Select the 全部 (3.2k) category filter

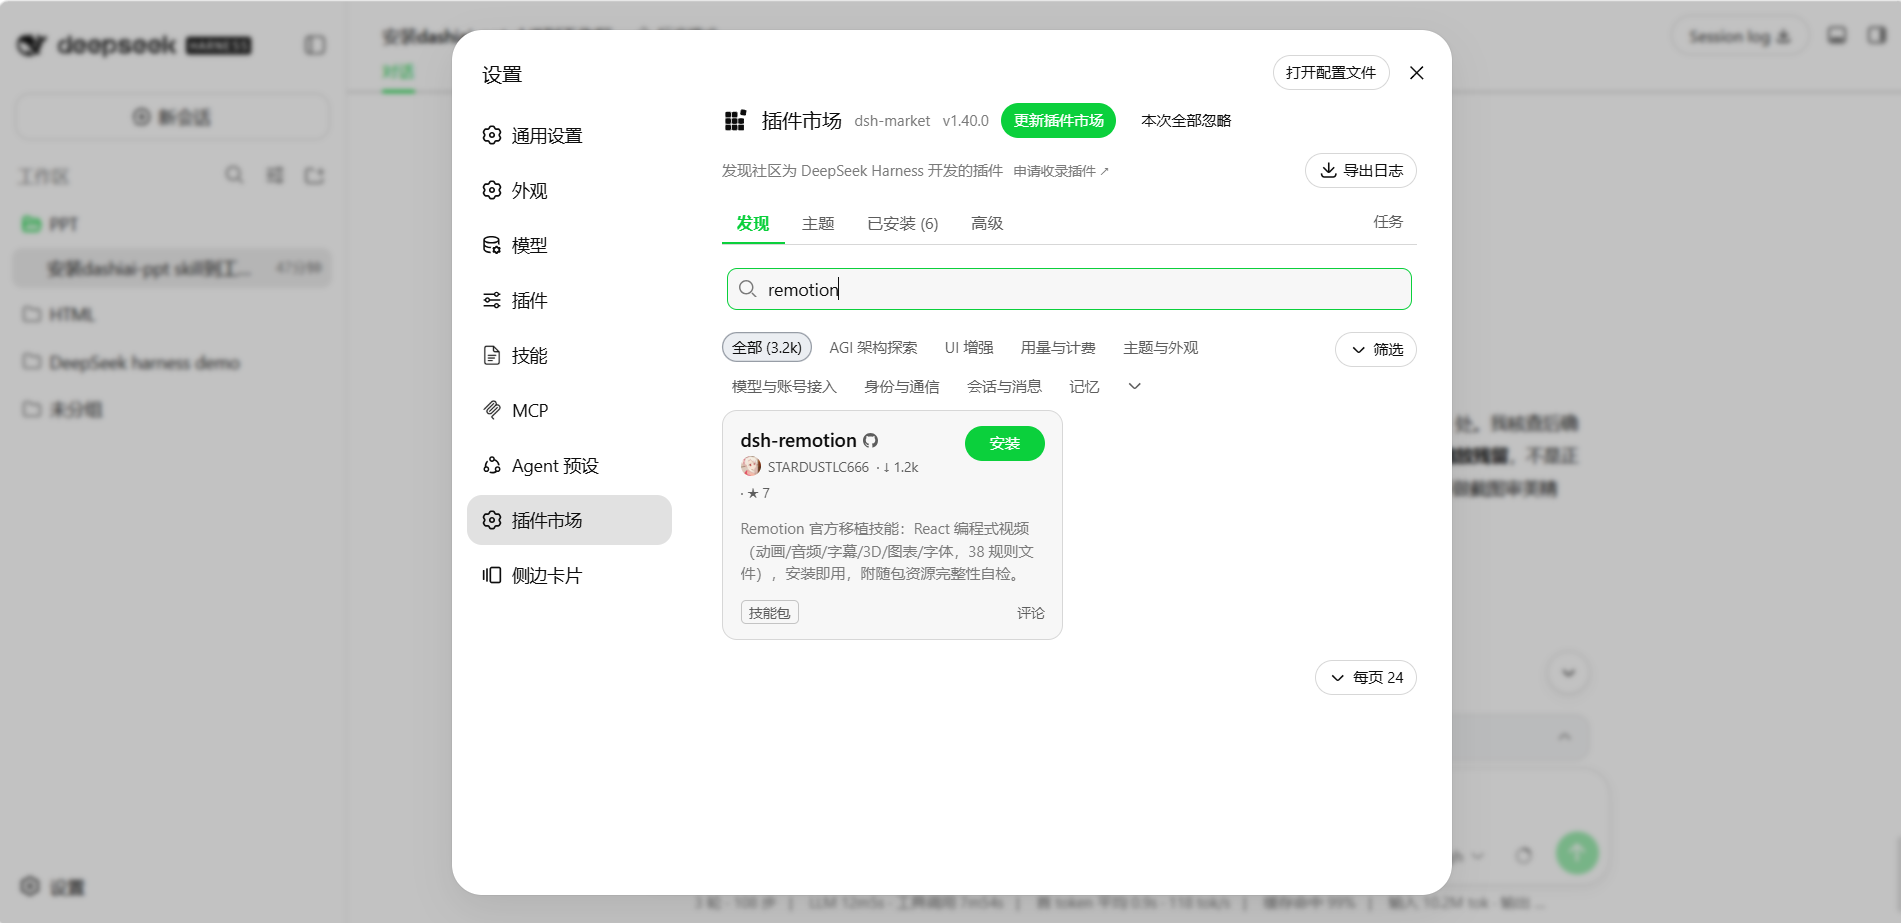pyautogui.click(x=767, y=348)
